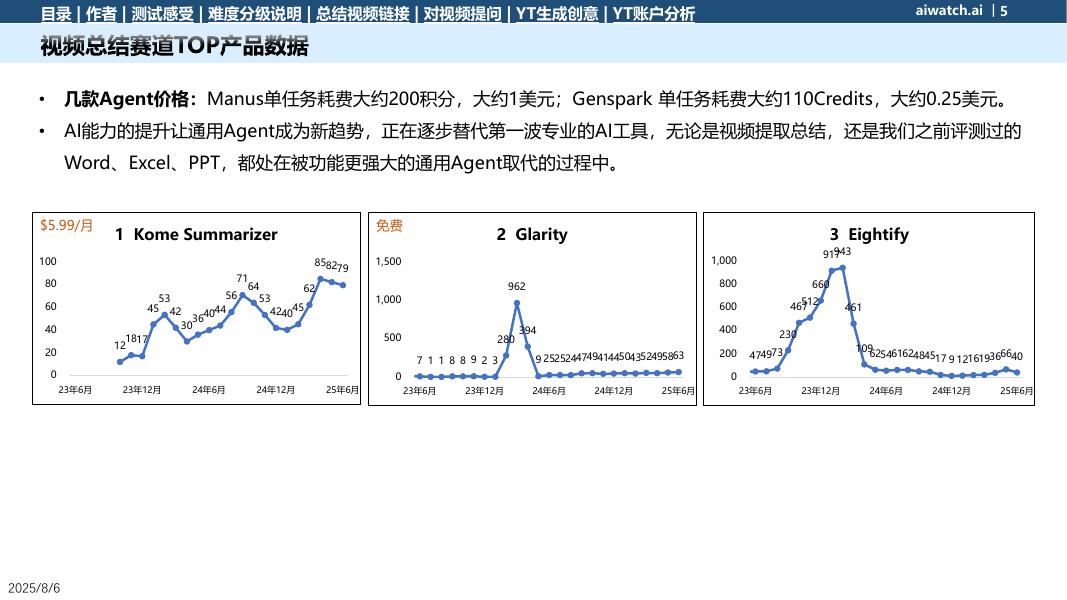
Task: Select the Kome Summarizer chart title
Action: 206,234
